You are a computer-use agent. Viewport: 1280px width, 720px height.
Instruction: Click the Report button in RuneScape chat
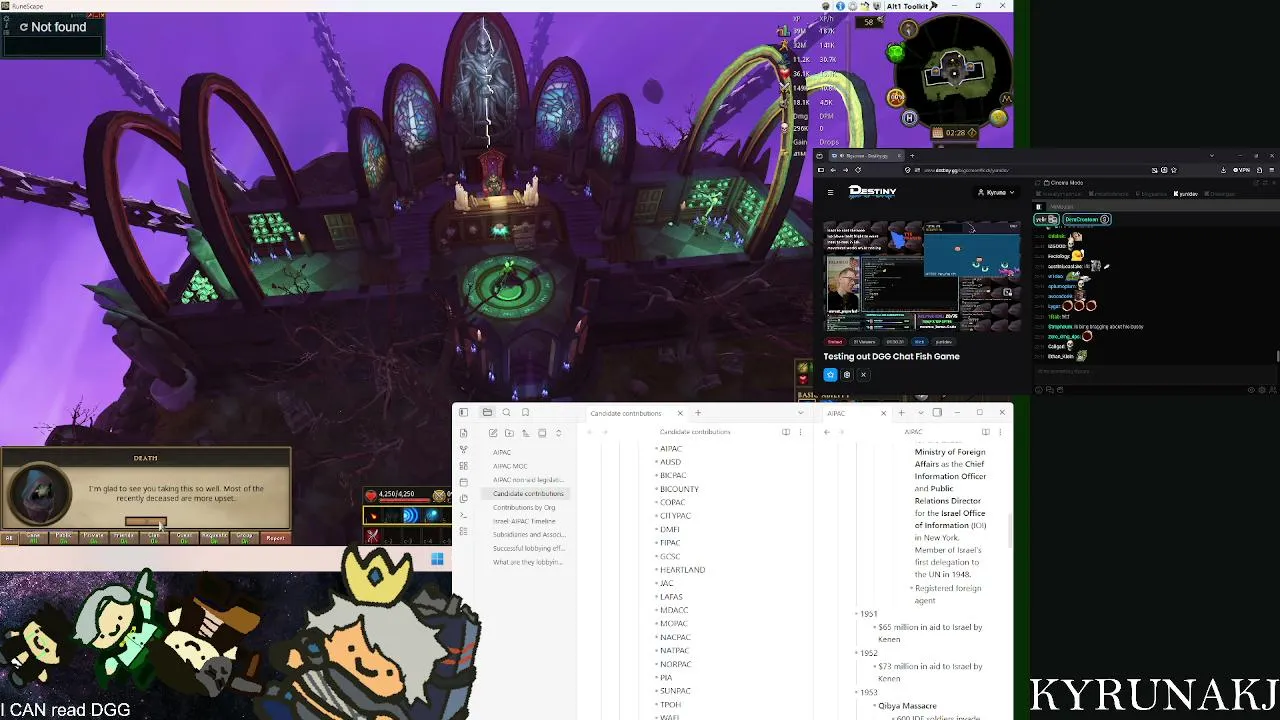[275, 538]
